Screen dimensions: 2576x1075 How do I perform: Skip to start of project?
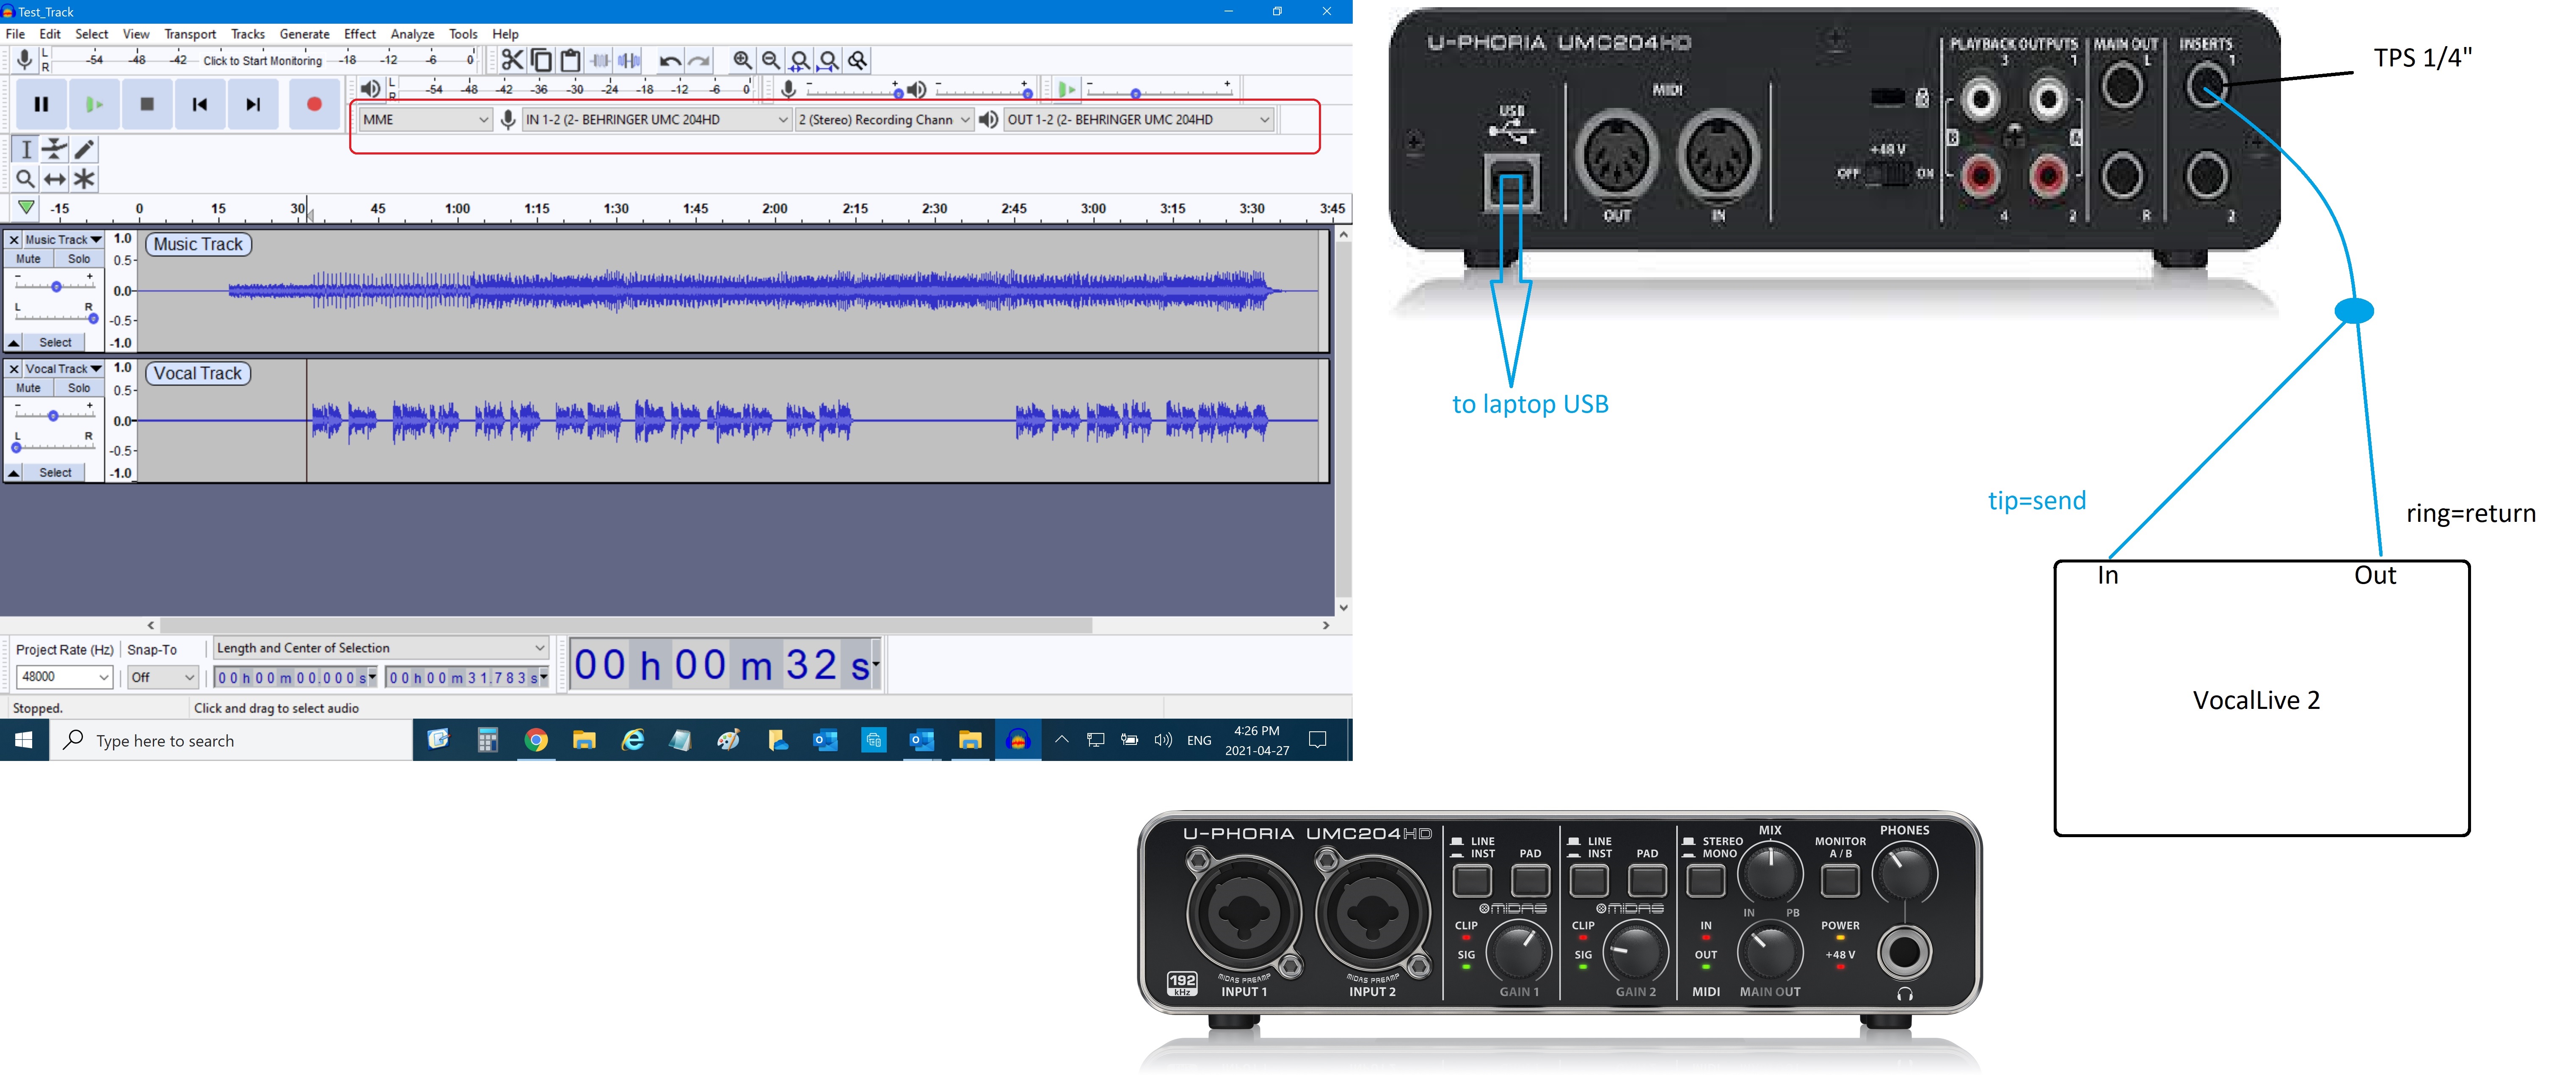(200, 104)
